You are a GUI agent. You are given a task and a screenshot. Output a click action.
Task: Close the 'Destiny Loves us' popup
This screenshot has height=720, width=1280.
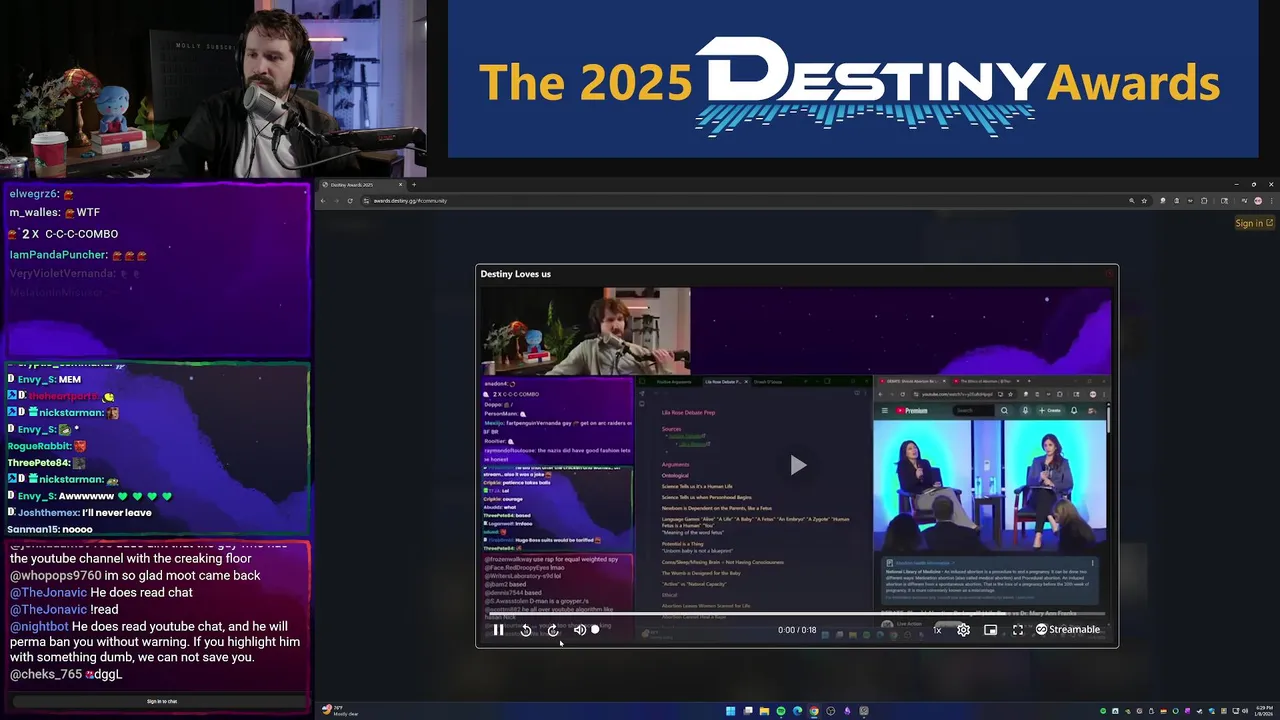1108,273
